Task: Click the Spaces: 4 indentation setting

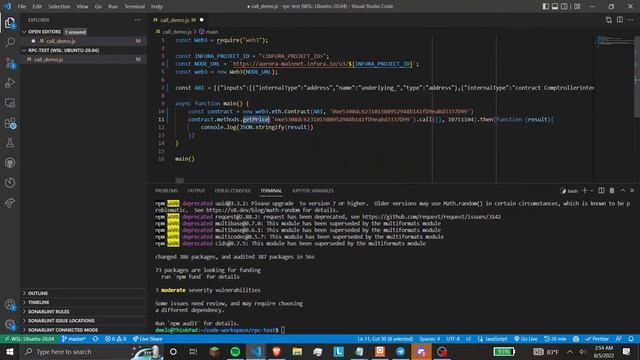Action: click(429, 339)
